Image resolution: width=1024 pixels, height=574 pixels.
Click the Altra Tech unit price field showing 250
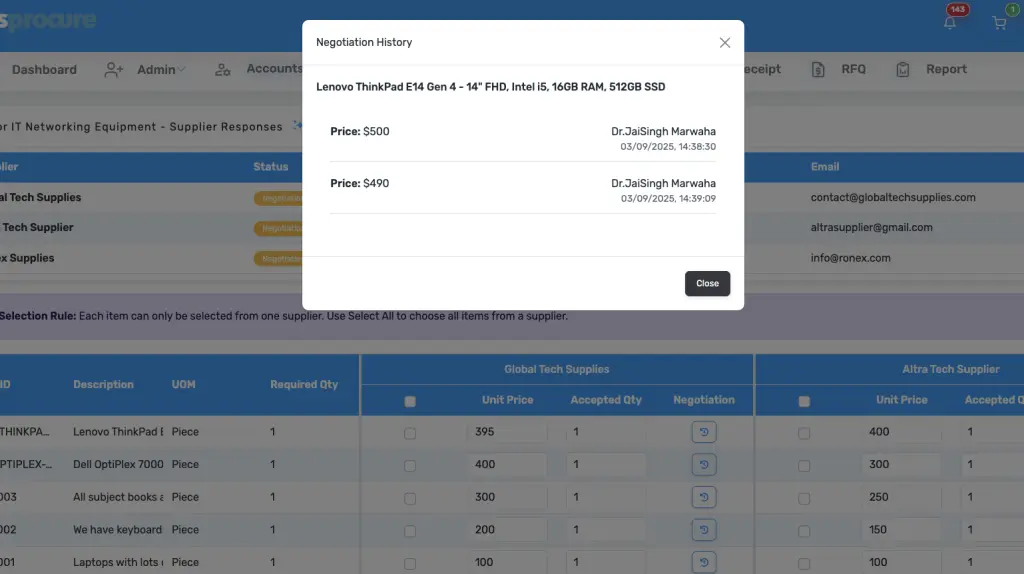[901, 497]
